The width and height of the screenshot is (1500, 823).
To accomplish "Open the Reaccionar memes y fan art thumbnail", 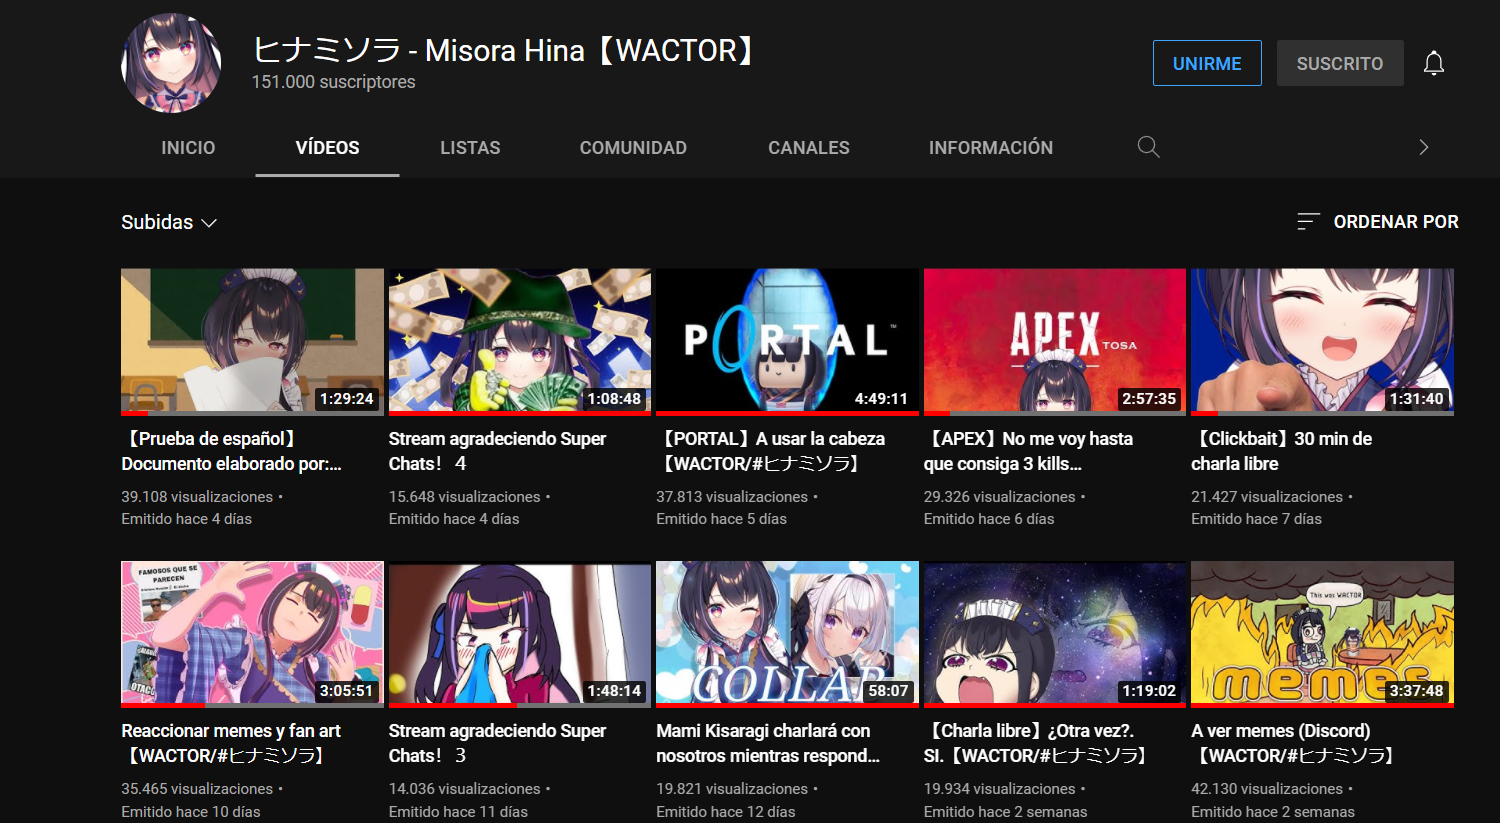I will 252,633.
